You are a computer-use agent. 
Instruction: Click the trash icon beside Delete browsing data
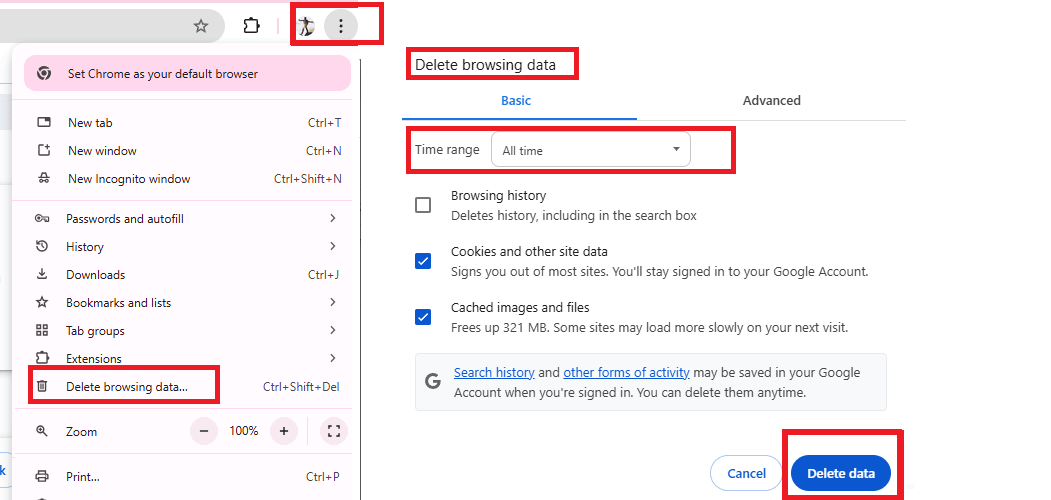pyautogui.click(x=42, y=387)
